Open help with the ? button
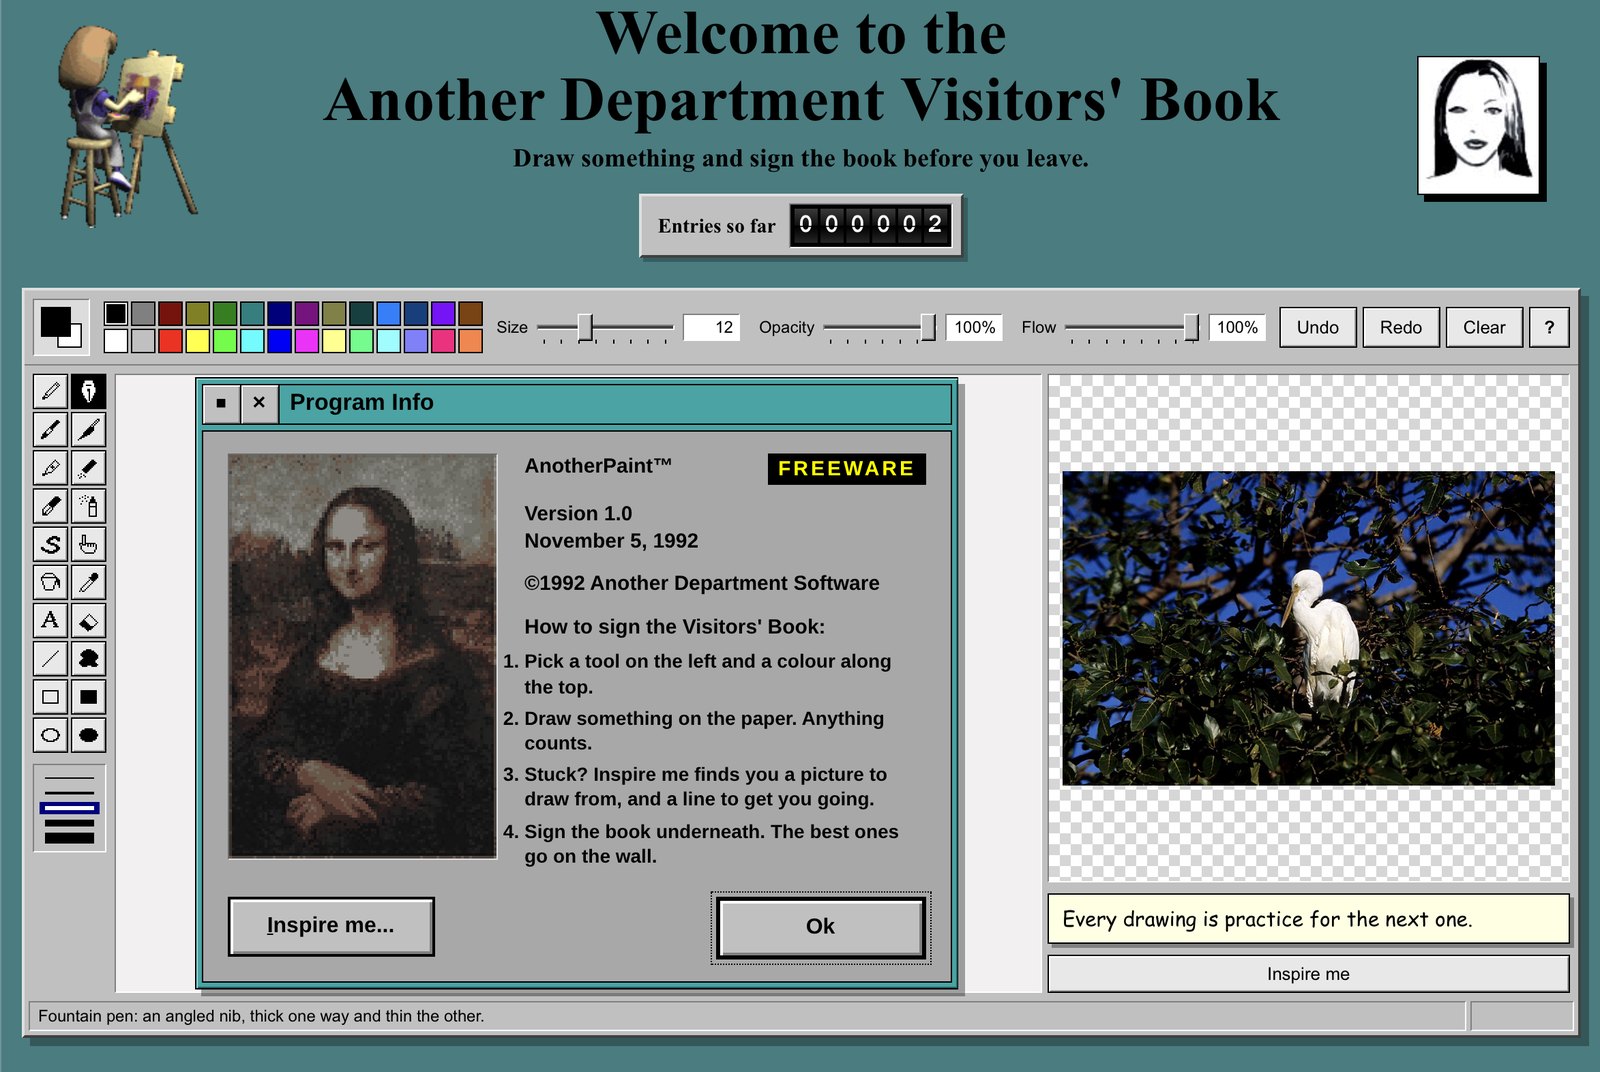 pyautogui.click(x=1549, y=327)
